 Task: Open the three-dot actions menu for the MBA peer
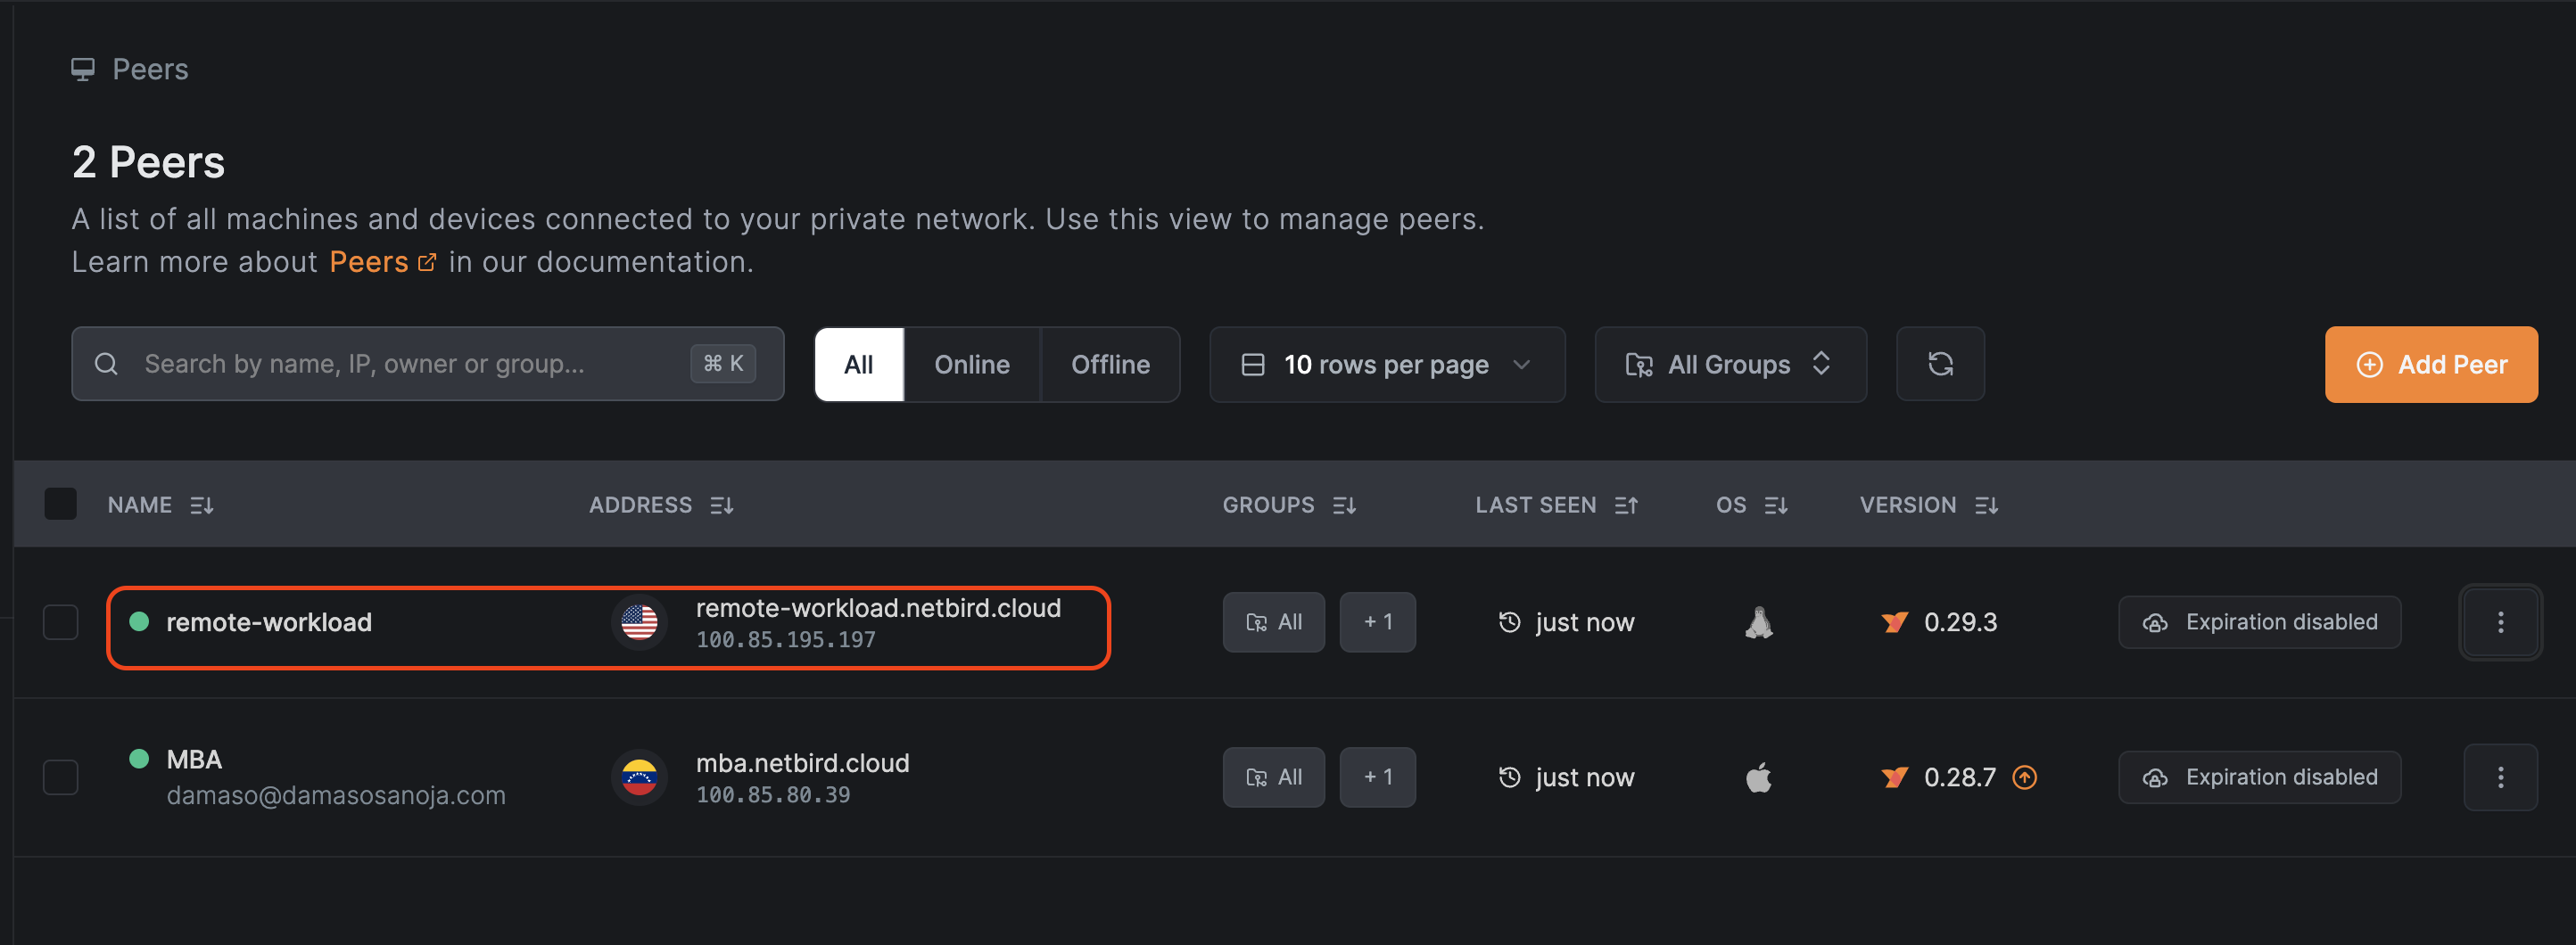[2500, 777]
